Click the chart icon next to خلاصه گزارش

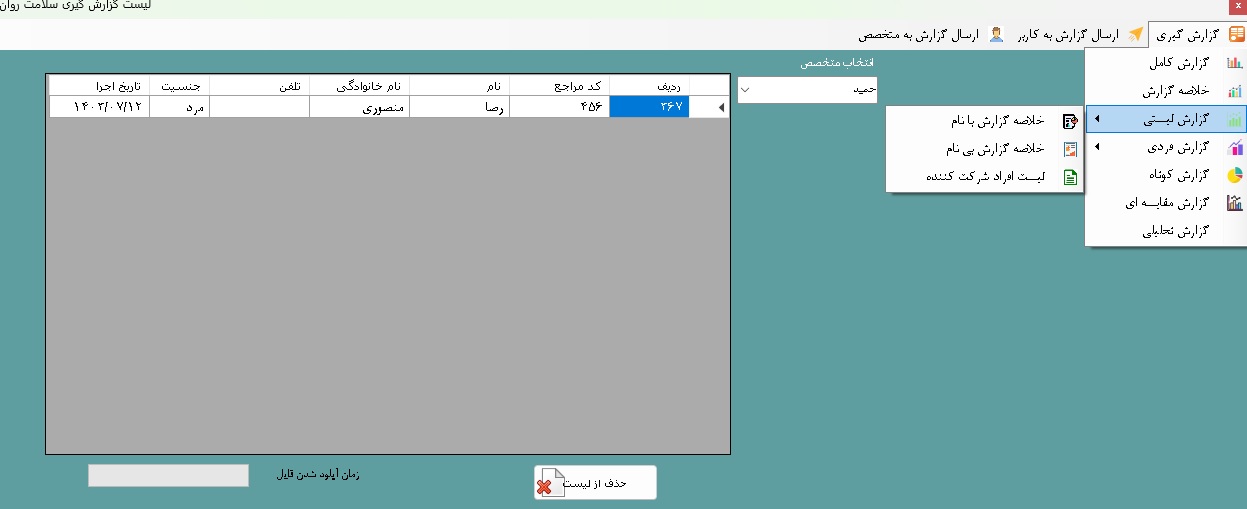[x=1235, y=91]
